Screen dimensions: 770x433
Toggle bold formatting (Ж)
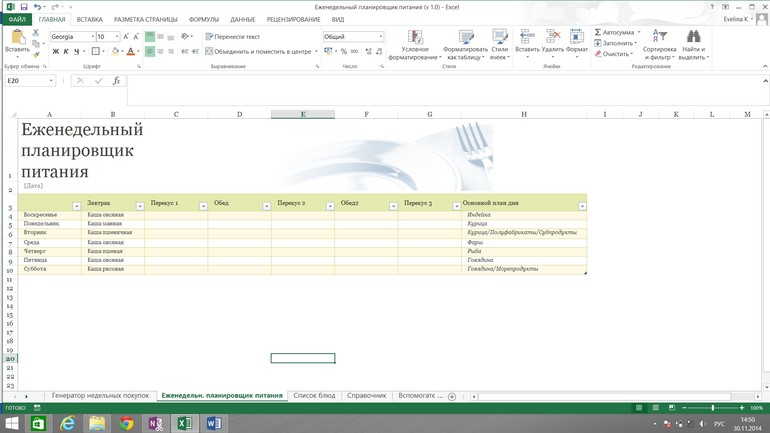[56, 52]
